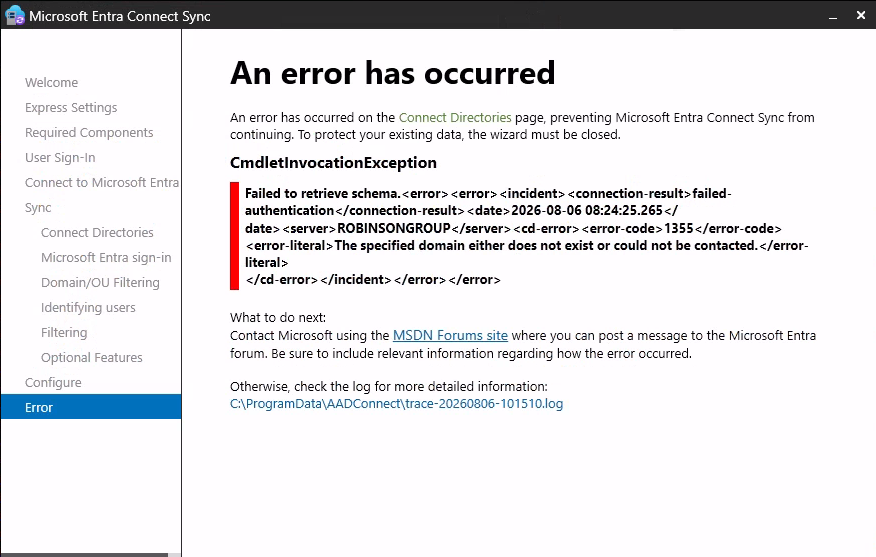Go to Express Settings step

coord(71,107)
